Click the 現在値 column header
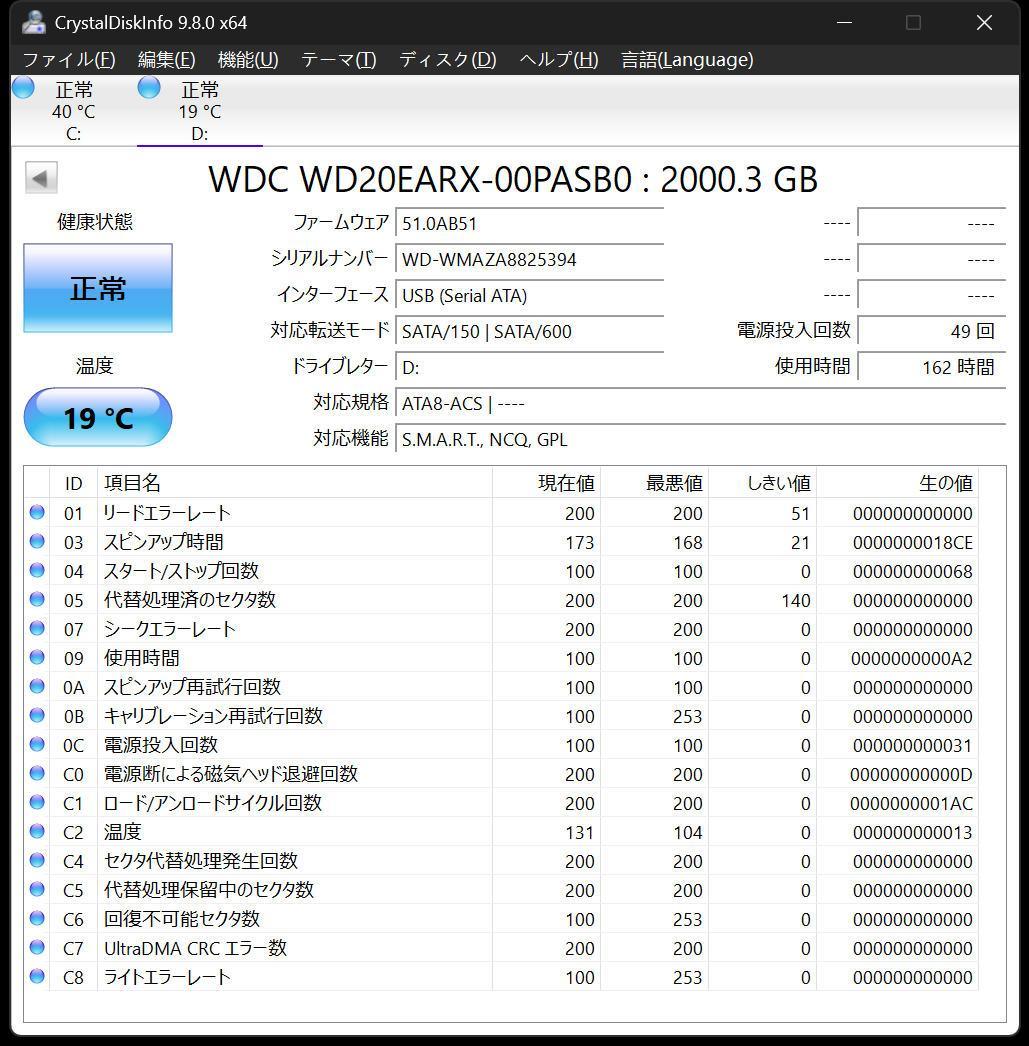The height and width of the screenshot is (1046, 1029). click(547, 483)
